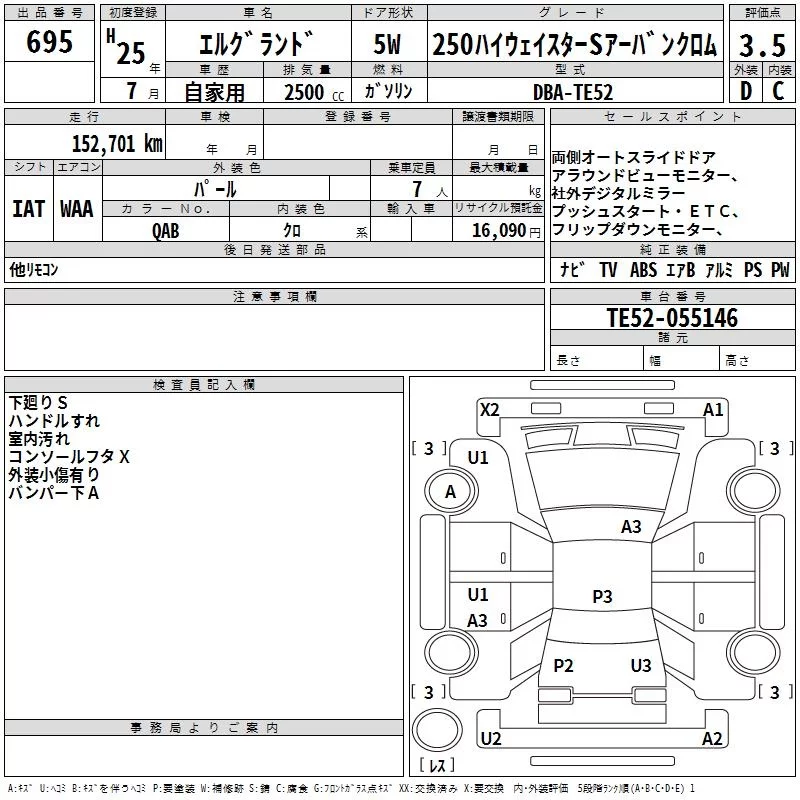Click the ABS equipment label
The image size is (800, 800).
[x=643, y=269]
